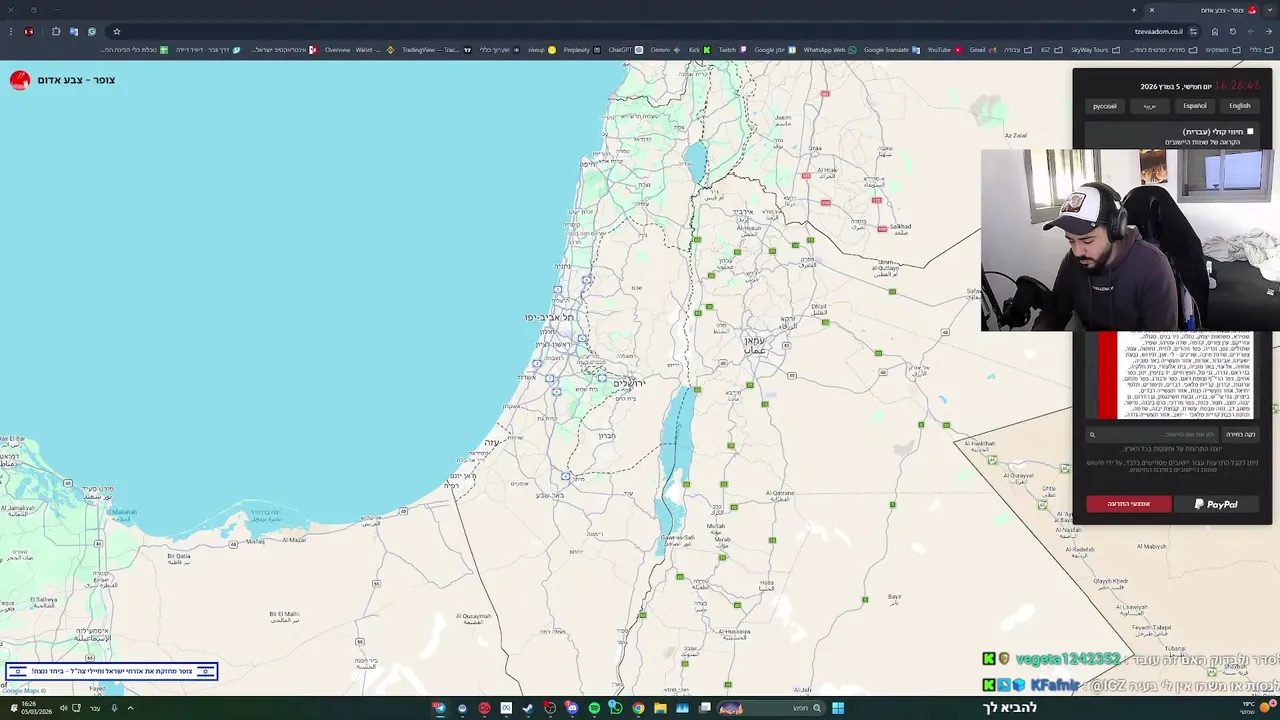Open the Overview - Wallet bookmark

[x=359, y=49]
